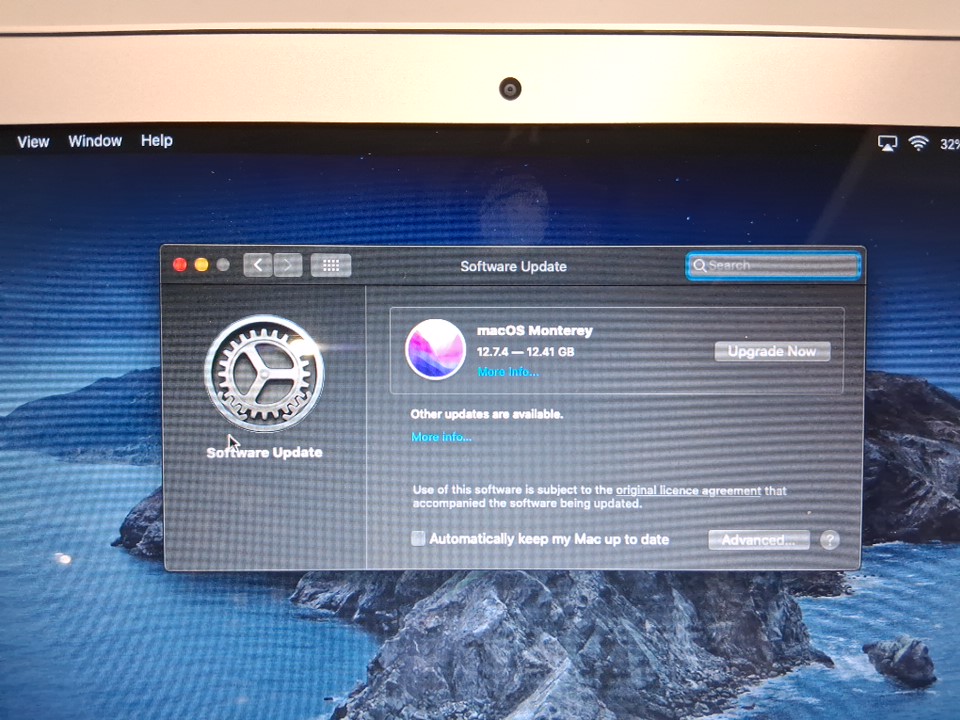Show all preferences with grid icon
This screenshot has width=960, height=720.
[331, 265]
